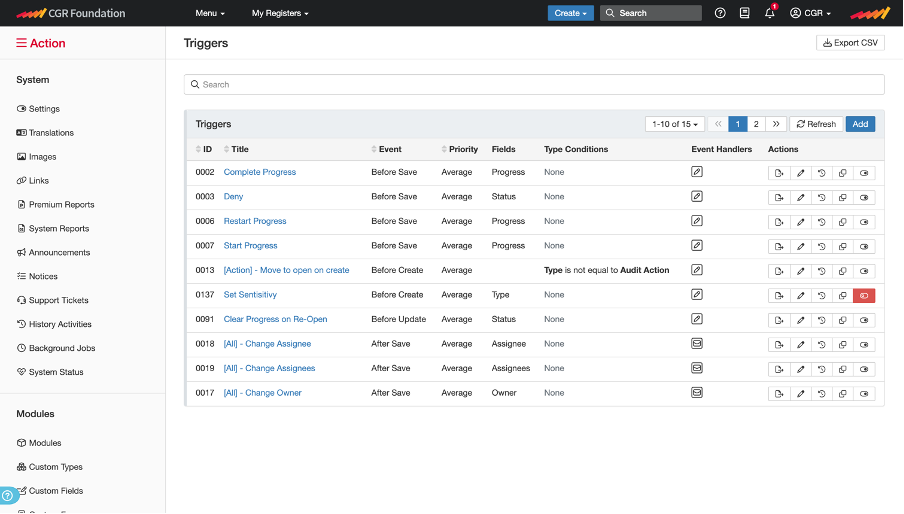Open Premium Reports in the sidebar
The image size is (904, 514).
tap(55, 205)
